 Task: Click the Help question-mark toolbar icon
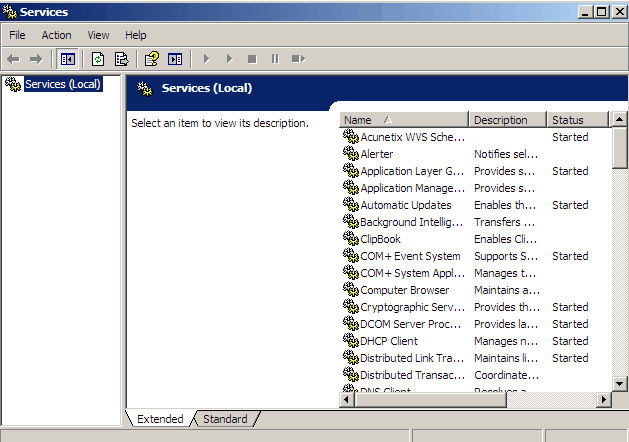pyautogui.click(x=152, y=59)
